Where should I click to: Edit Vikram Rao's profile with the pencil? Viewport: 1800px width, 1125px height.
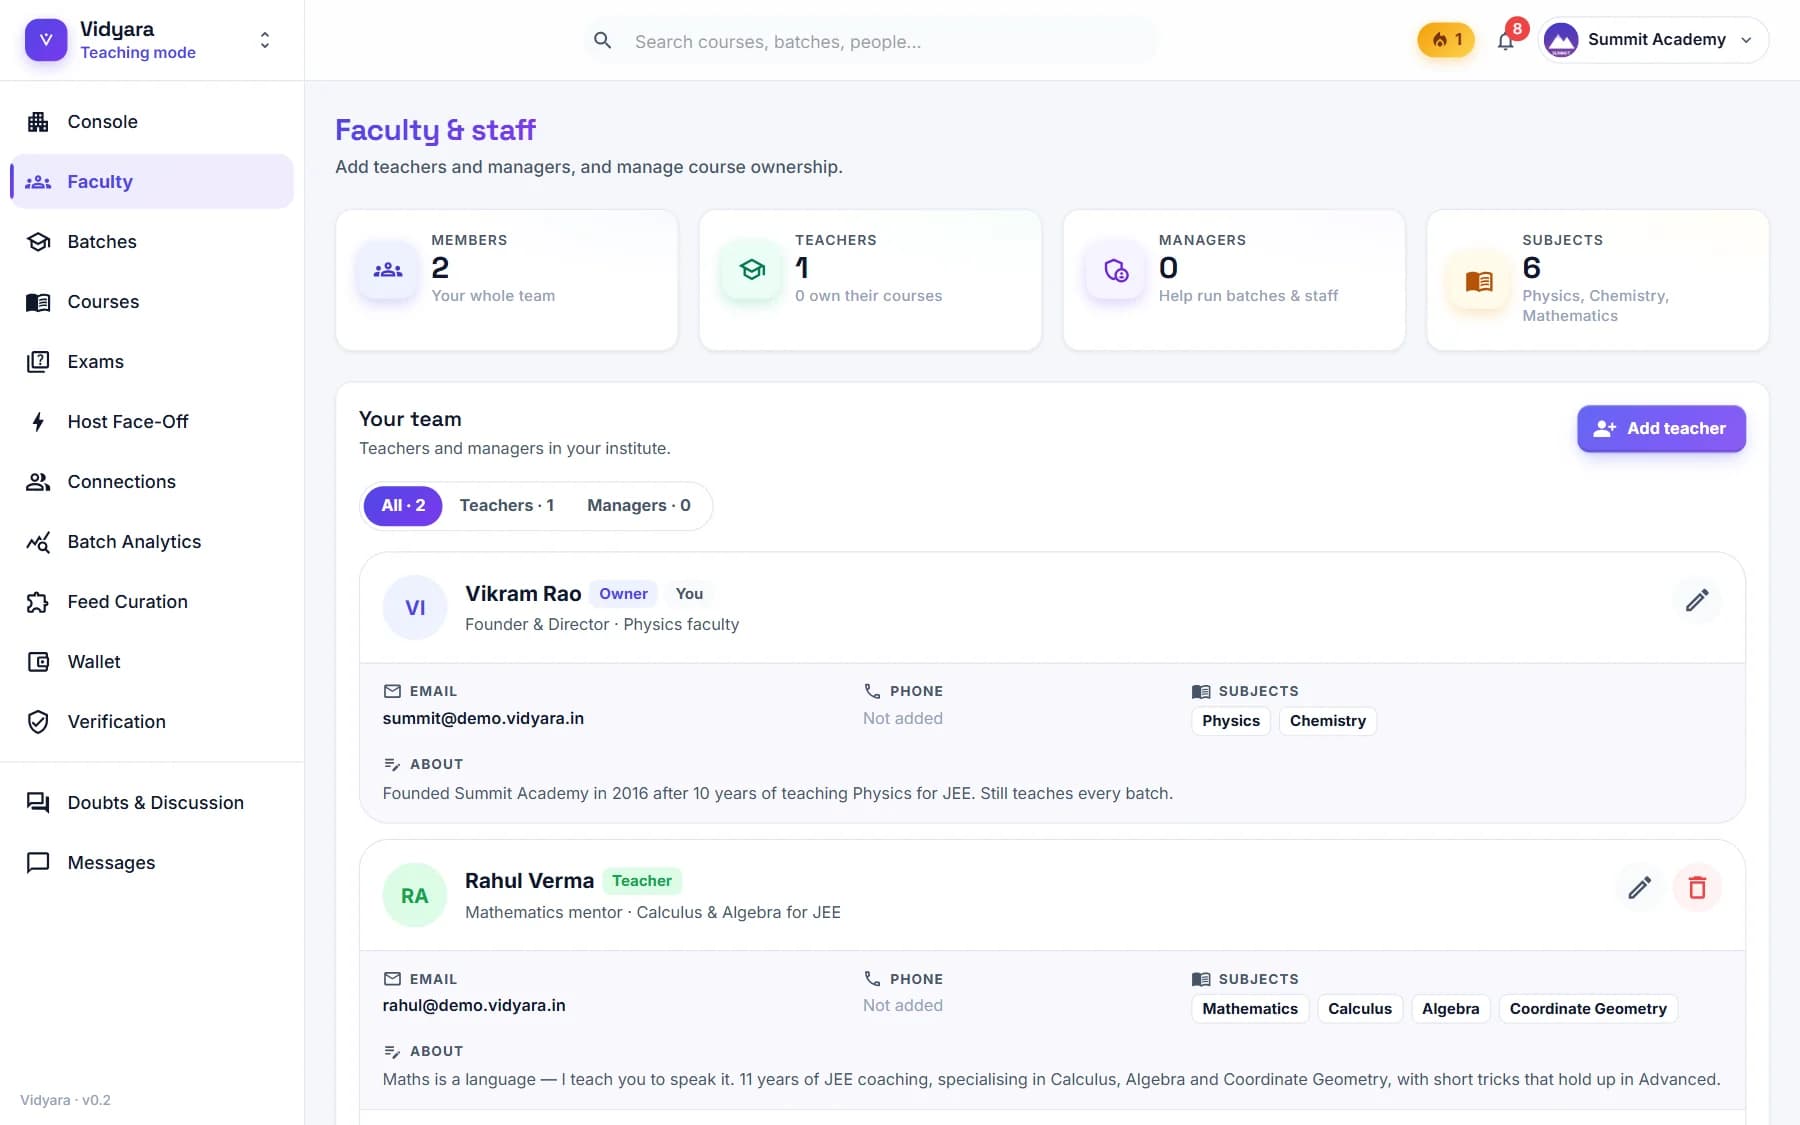[x=1697, y=601]
